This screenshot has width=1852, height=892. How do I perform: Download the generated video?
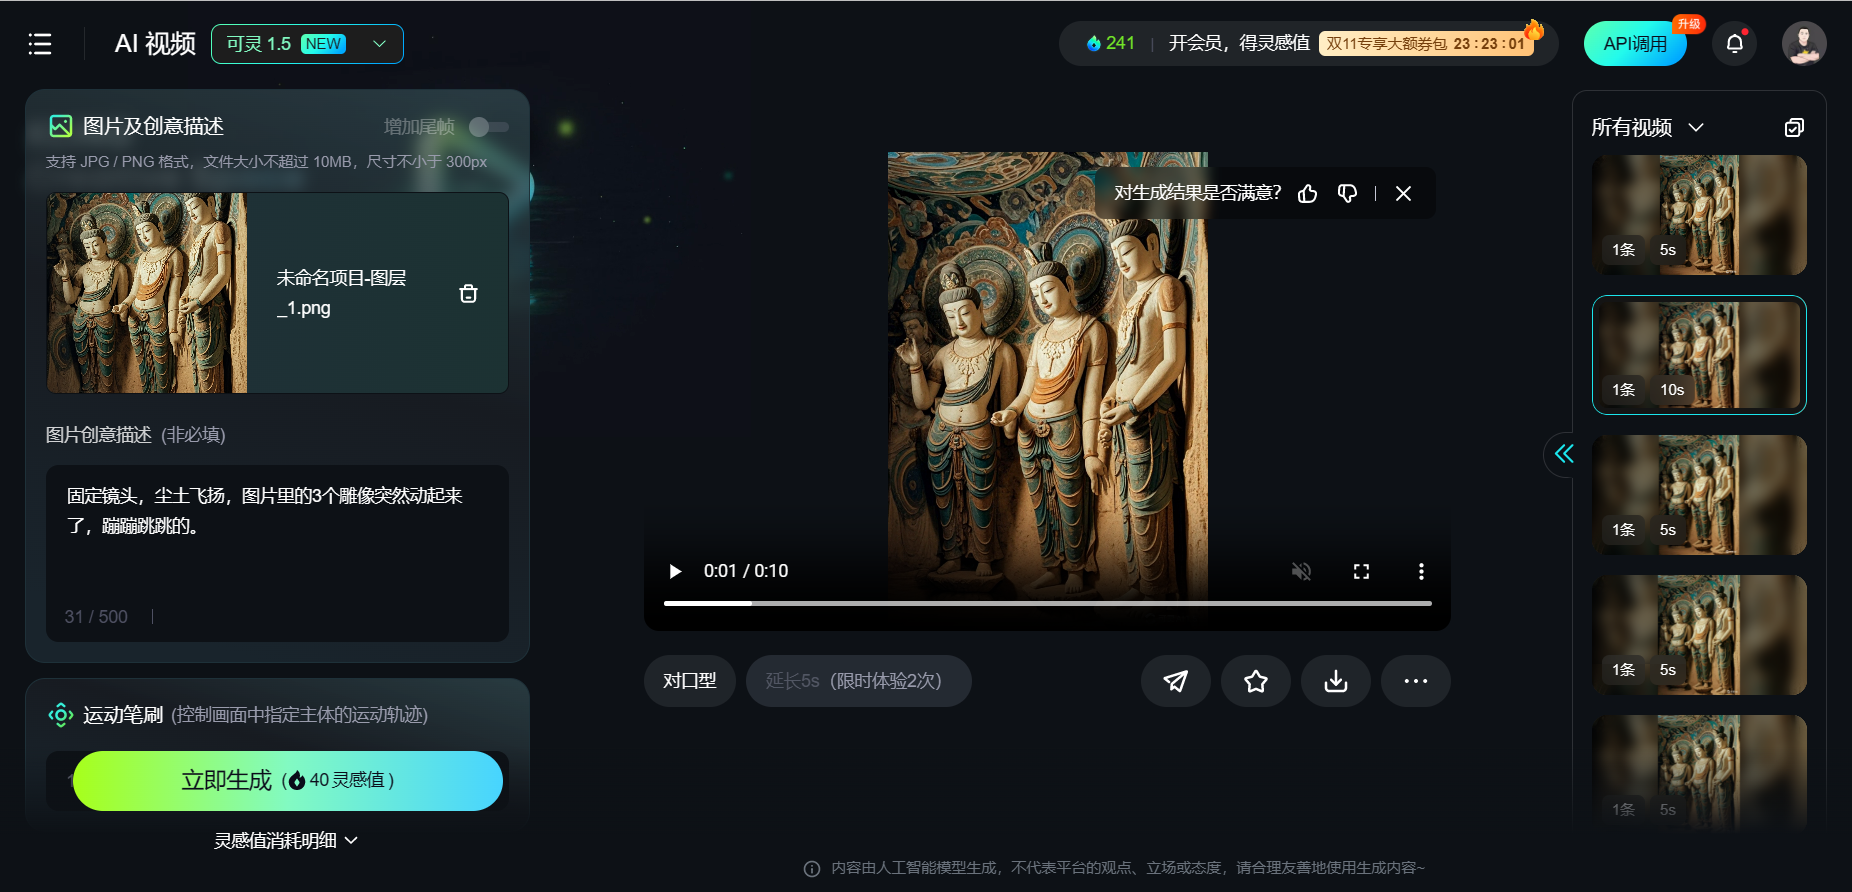coord(1336,681)
